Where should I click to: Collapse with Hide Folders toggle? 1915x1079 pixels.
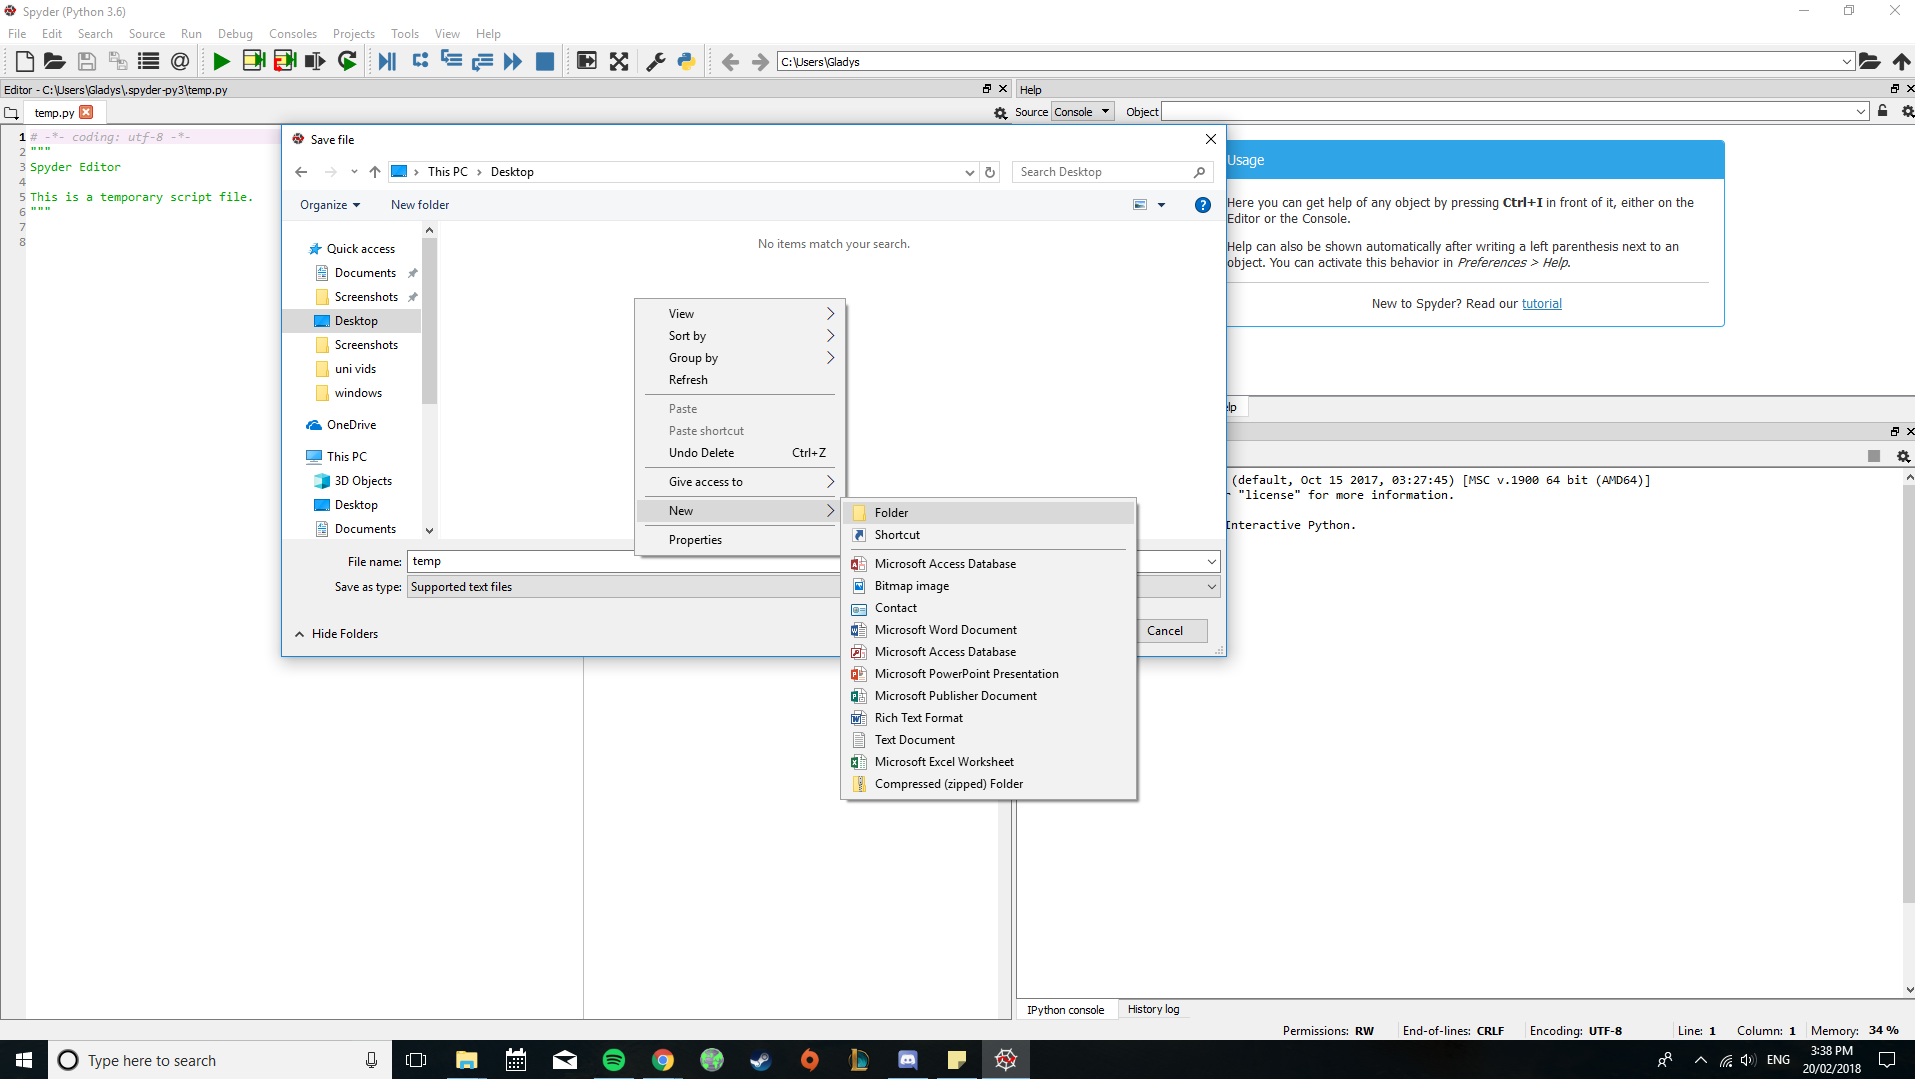(336, 634)
